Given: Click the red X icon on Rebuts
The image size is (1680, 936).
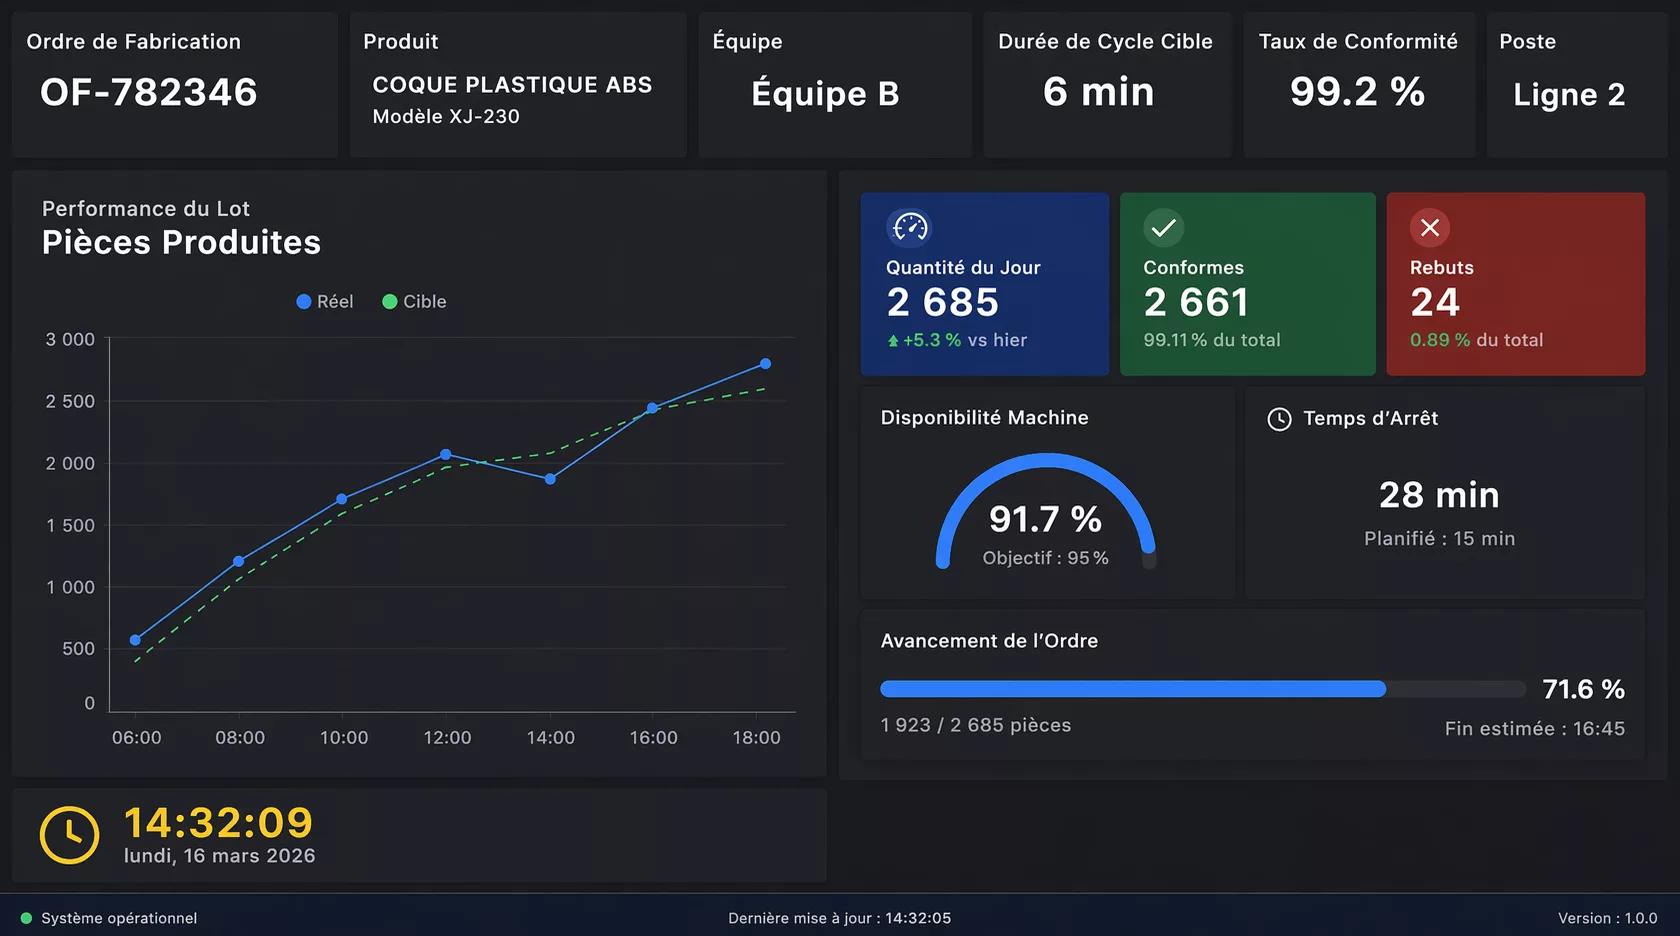Looking at the screenshot, I should click(x=1430, y=228).
